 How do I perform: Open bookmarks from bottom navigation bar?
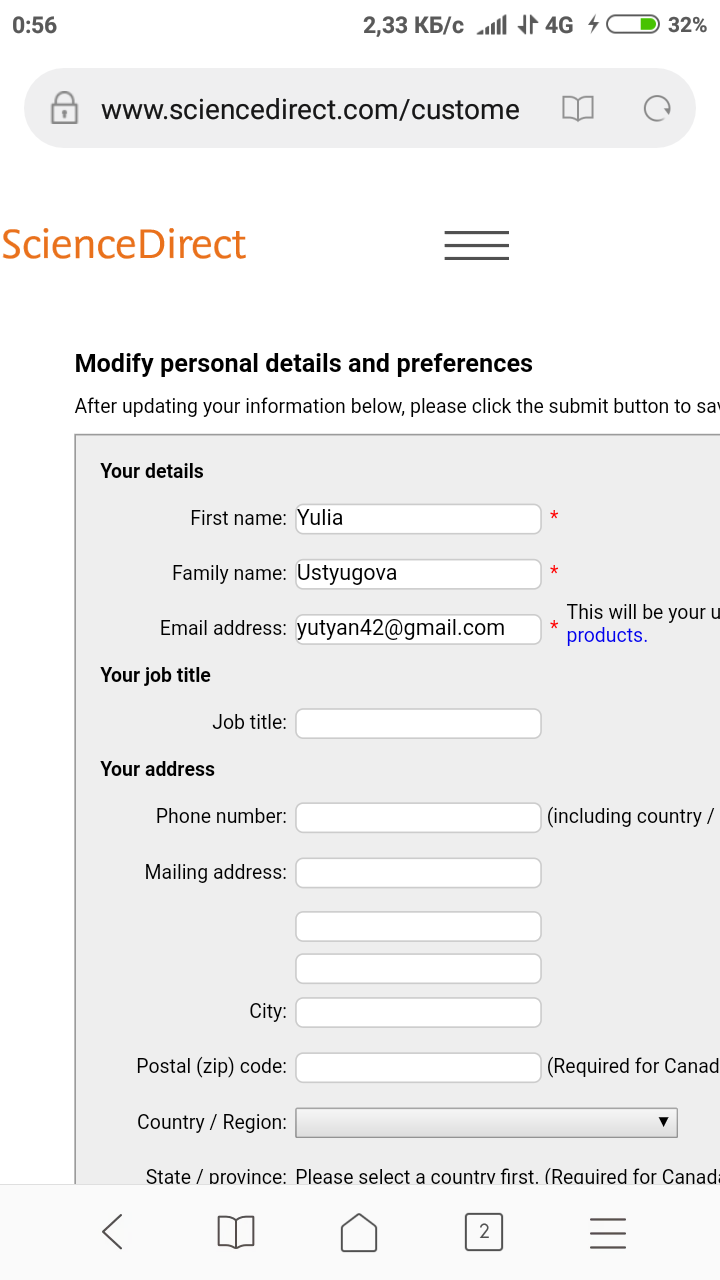[x=236, y=1232]
